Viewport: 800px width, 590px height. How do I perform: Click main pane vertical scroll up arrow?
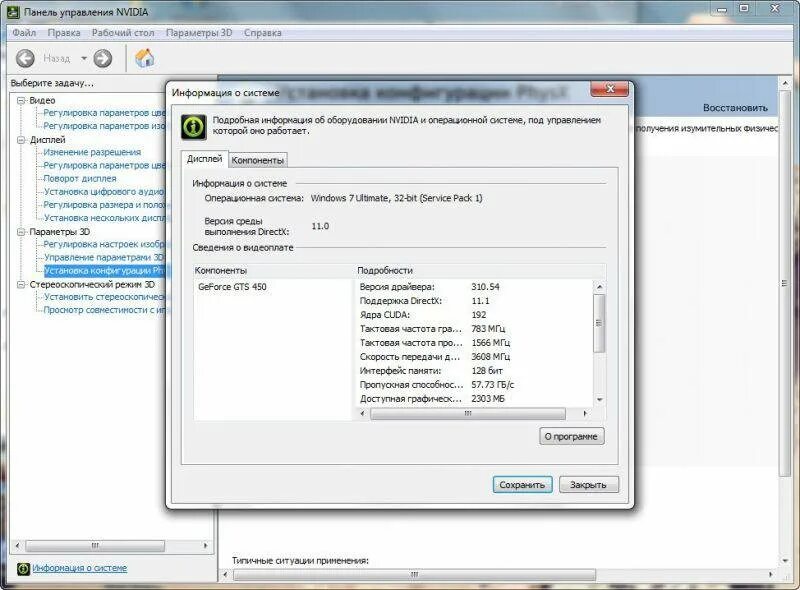click(x=785, y=83)
